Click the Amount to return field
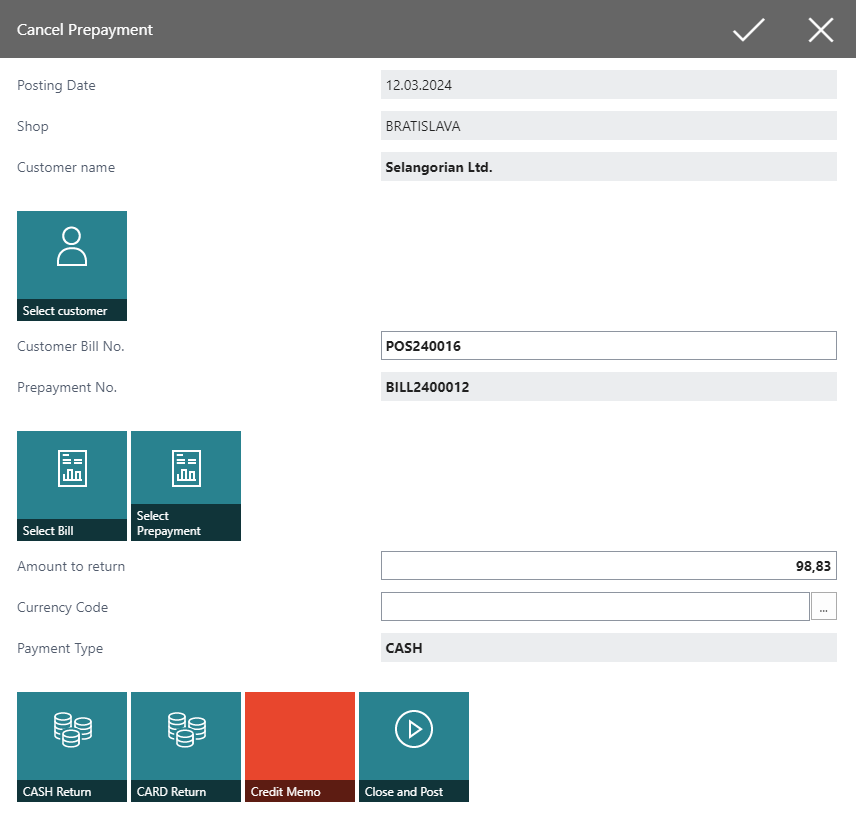 (x=609, y=565)
